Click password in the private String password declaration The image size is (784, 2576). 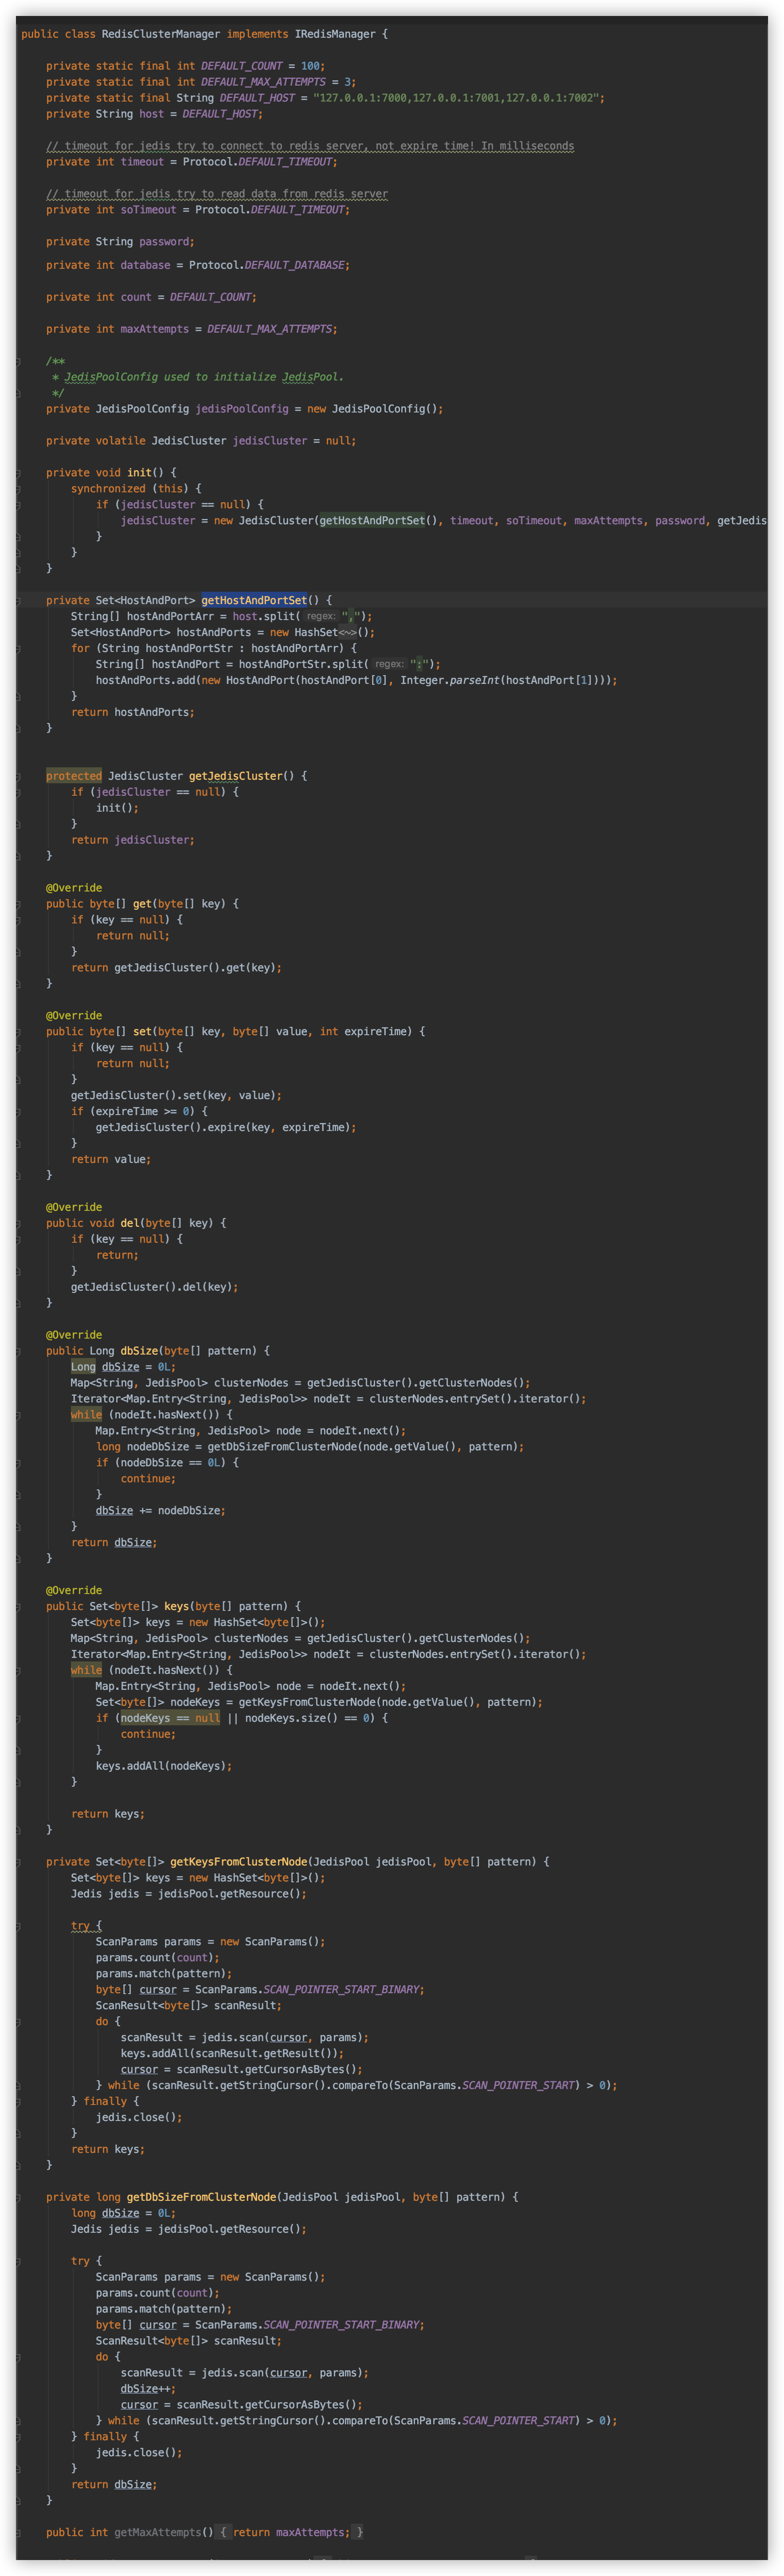point(164,242)
